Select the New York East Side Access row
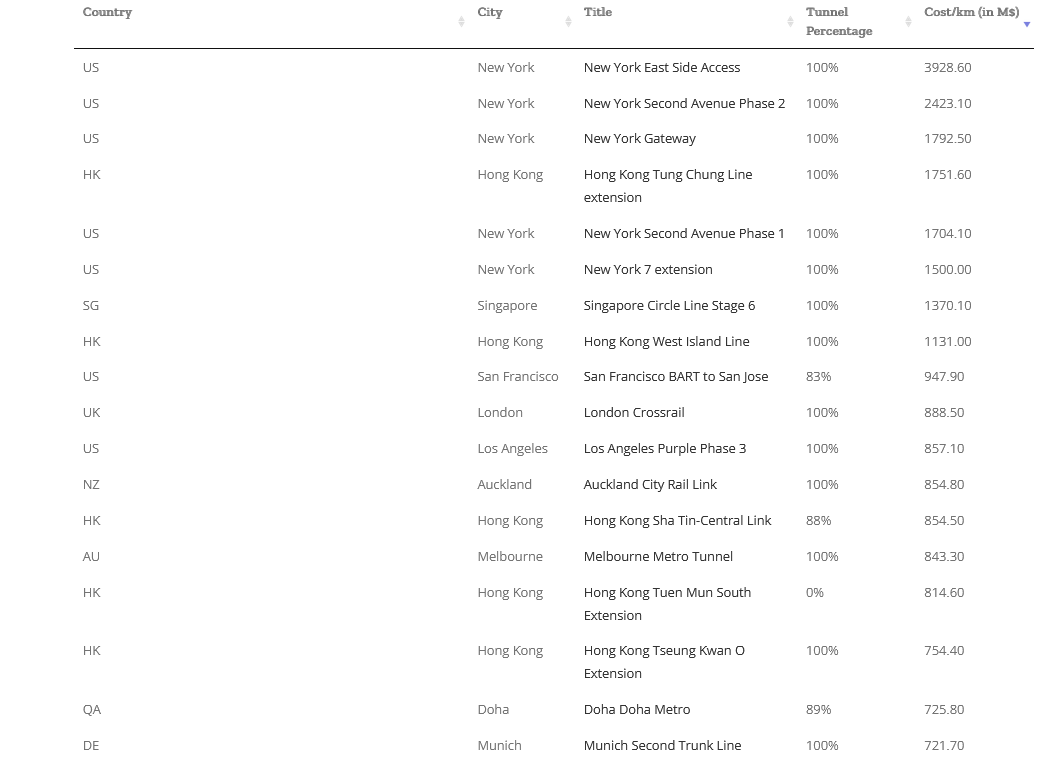Viewport: 1047px width, 763px height. click(554, 67)
